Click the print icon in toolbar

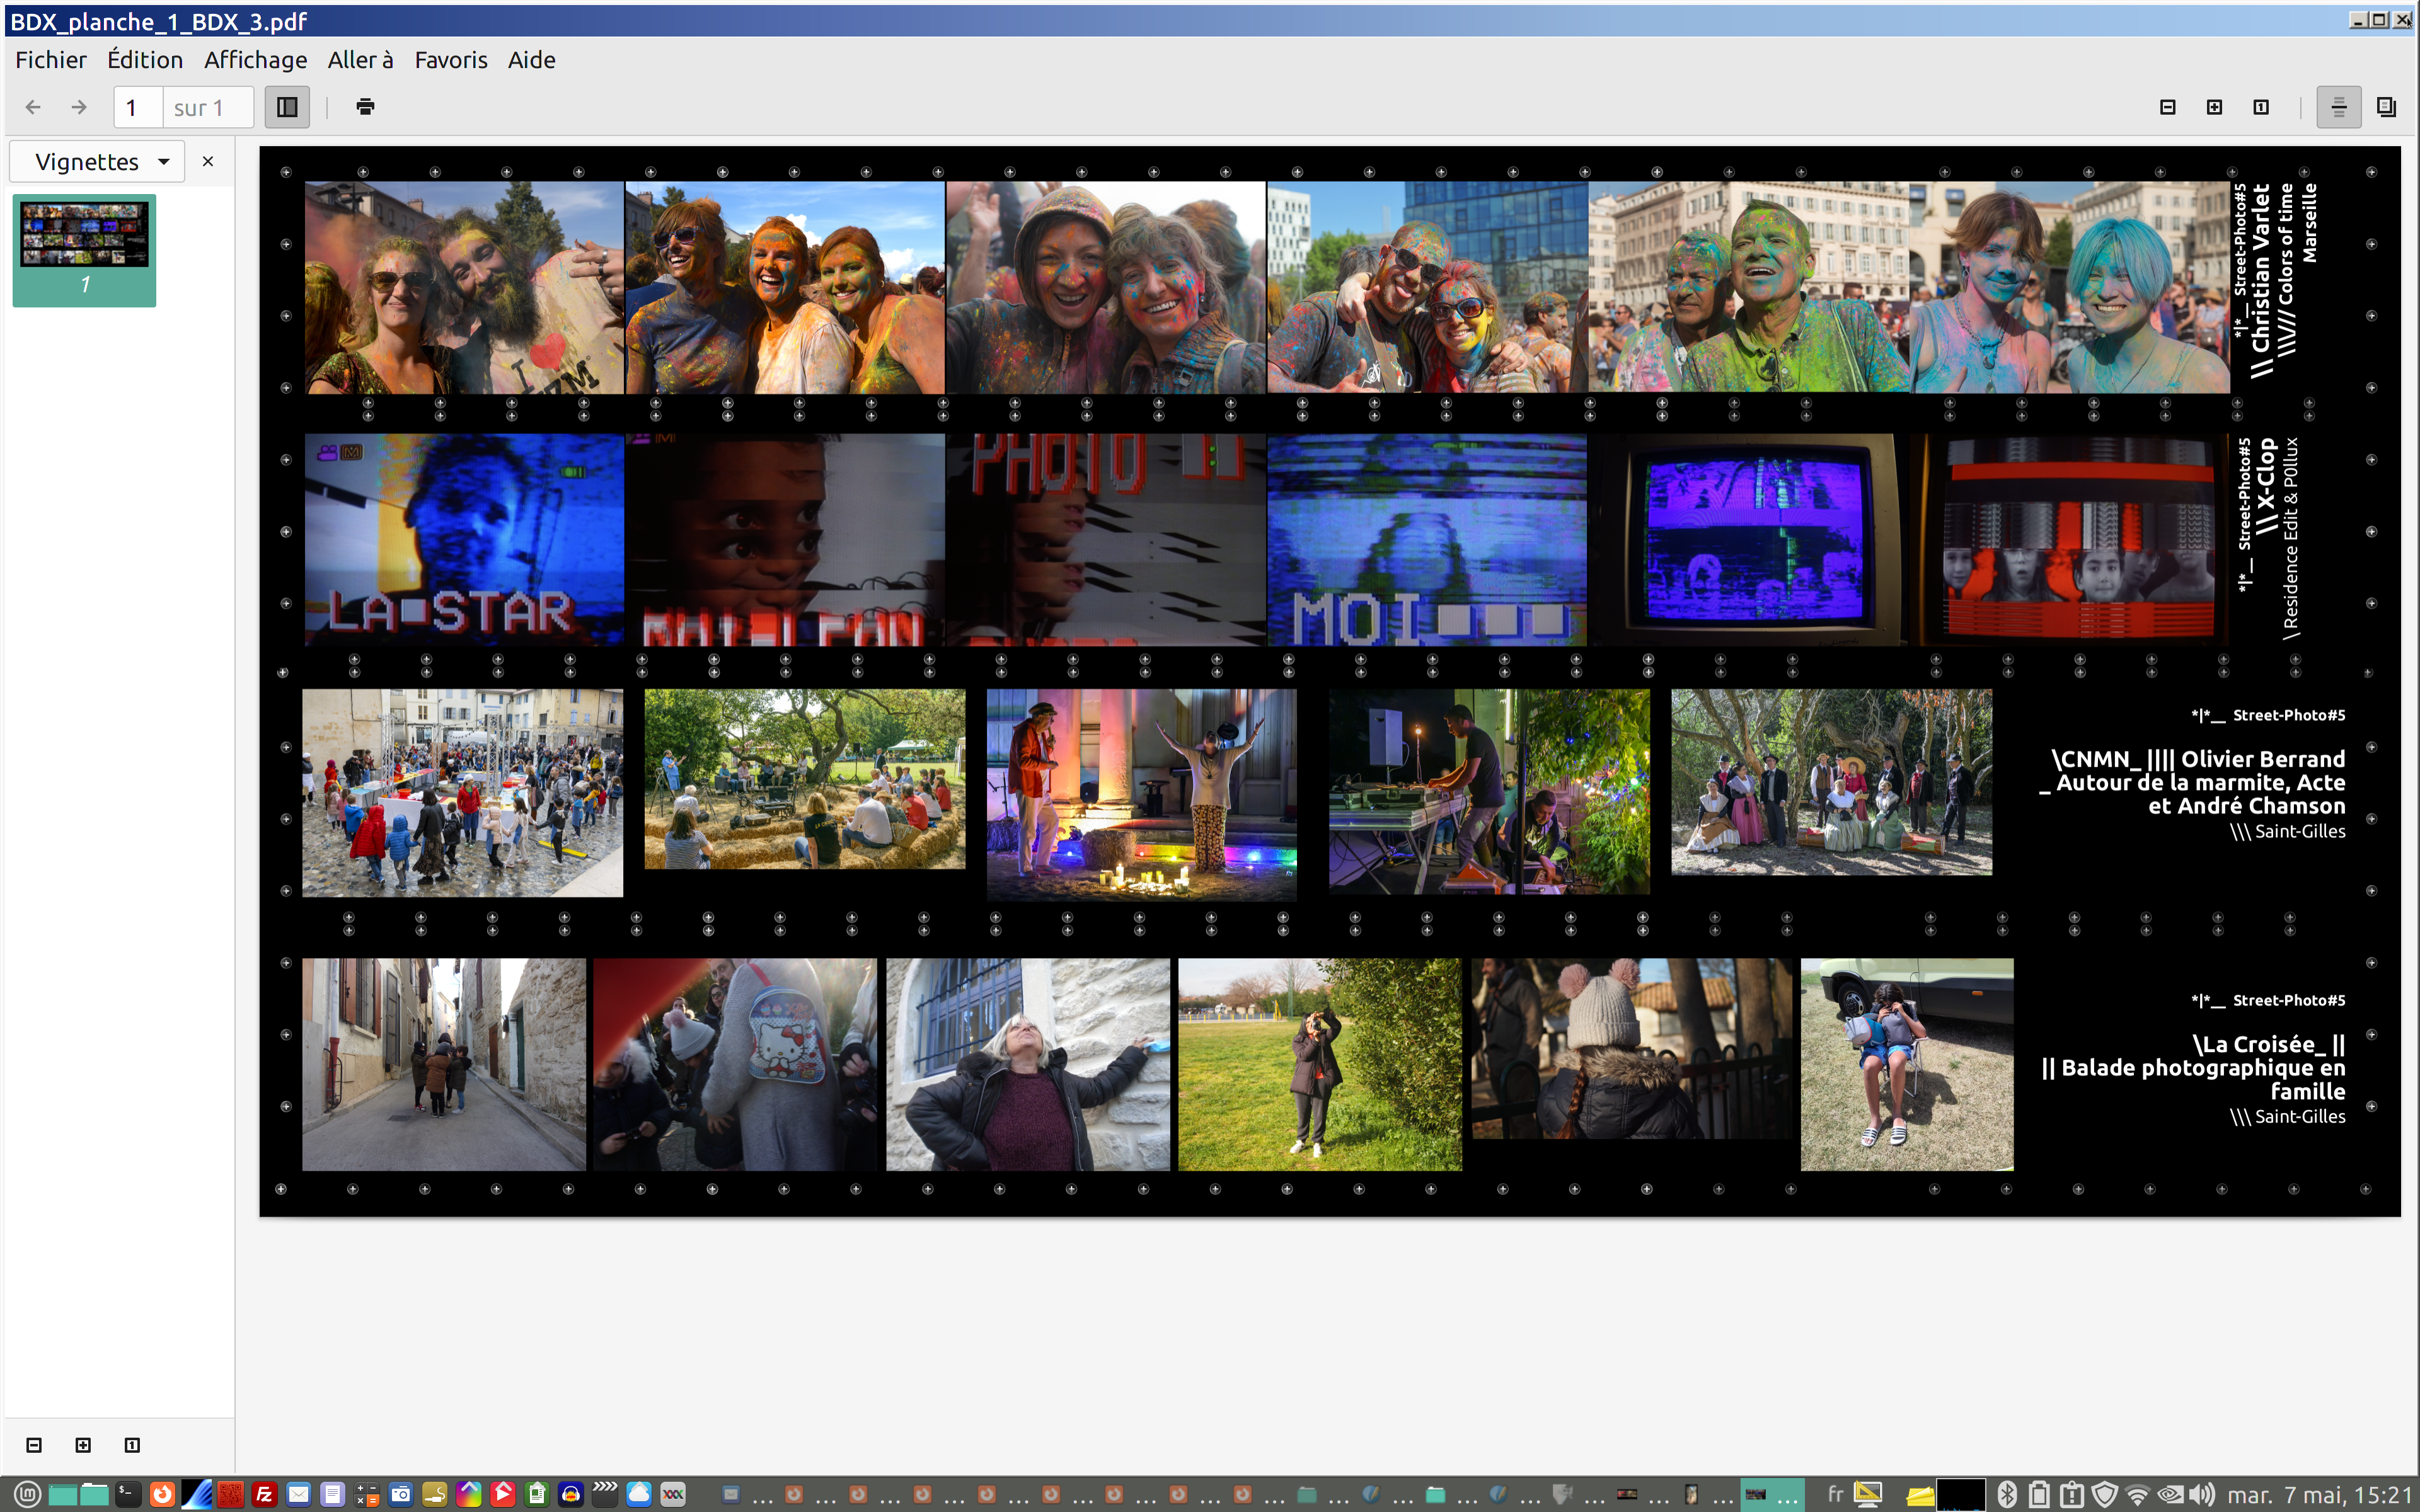[x=365, y=107]
